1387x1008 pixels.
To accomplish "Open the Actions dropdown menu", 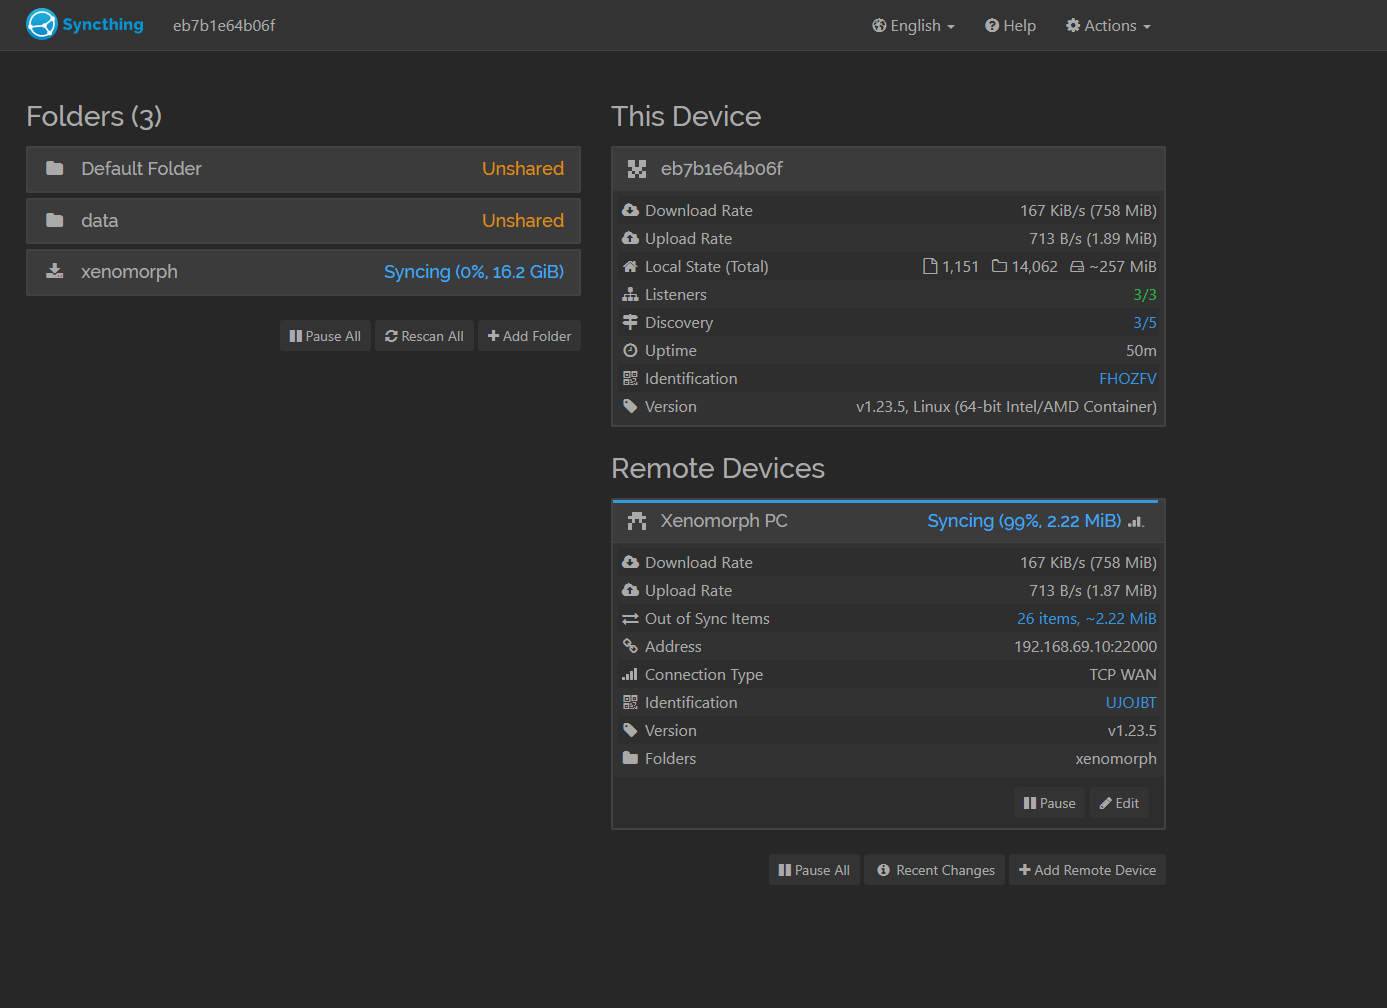I will [1108, 26].
